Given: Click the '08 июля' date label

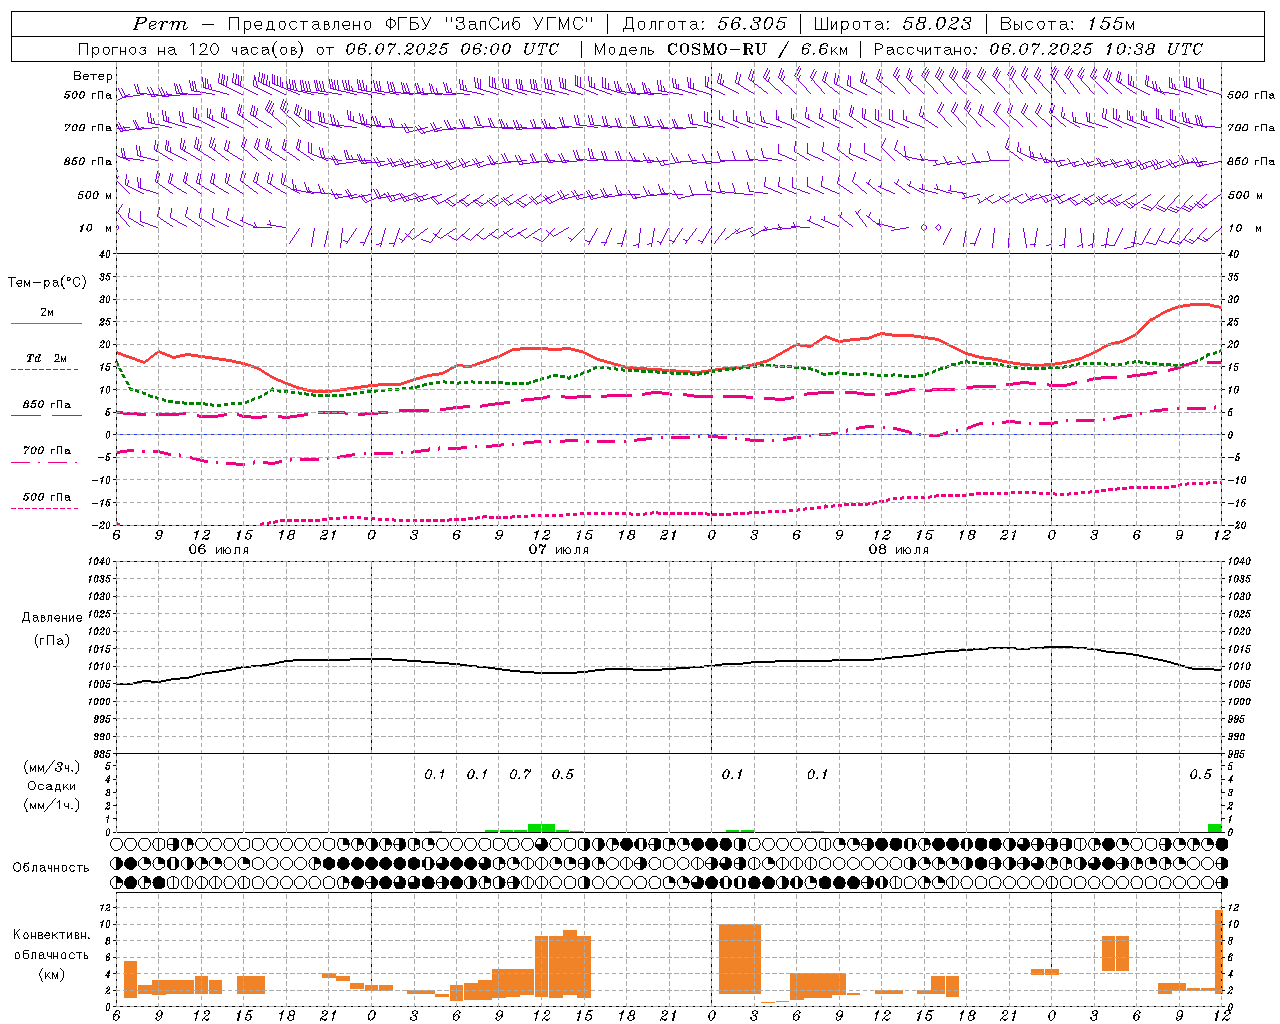Looking at the screenshot, I should (x=898, y=549).
